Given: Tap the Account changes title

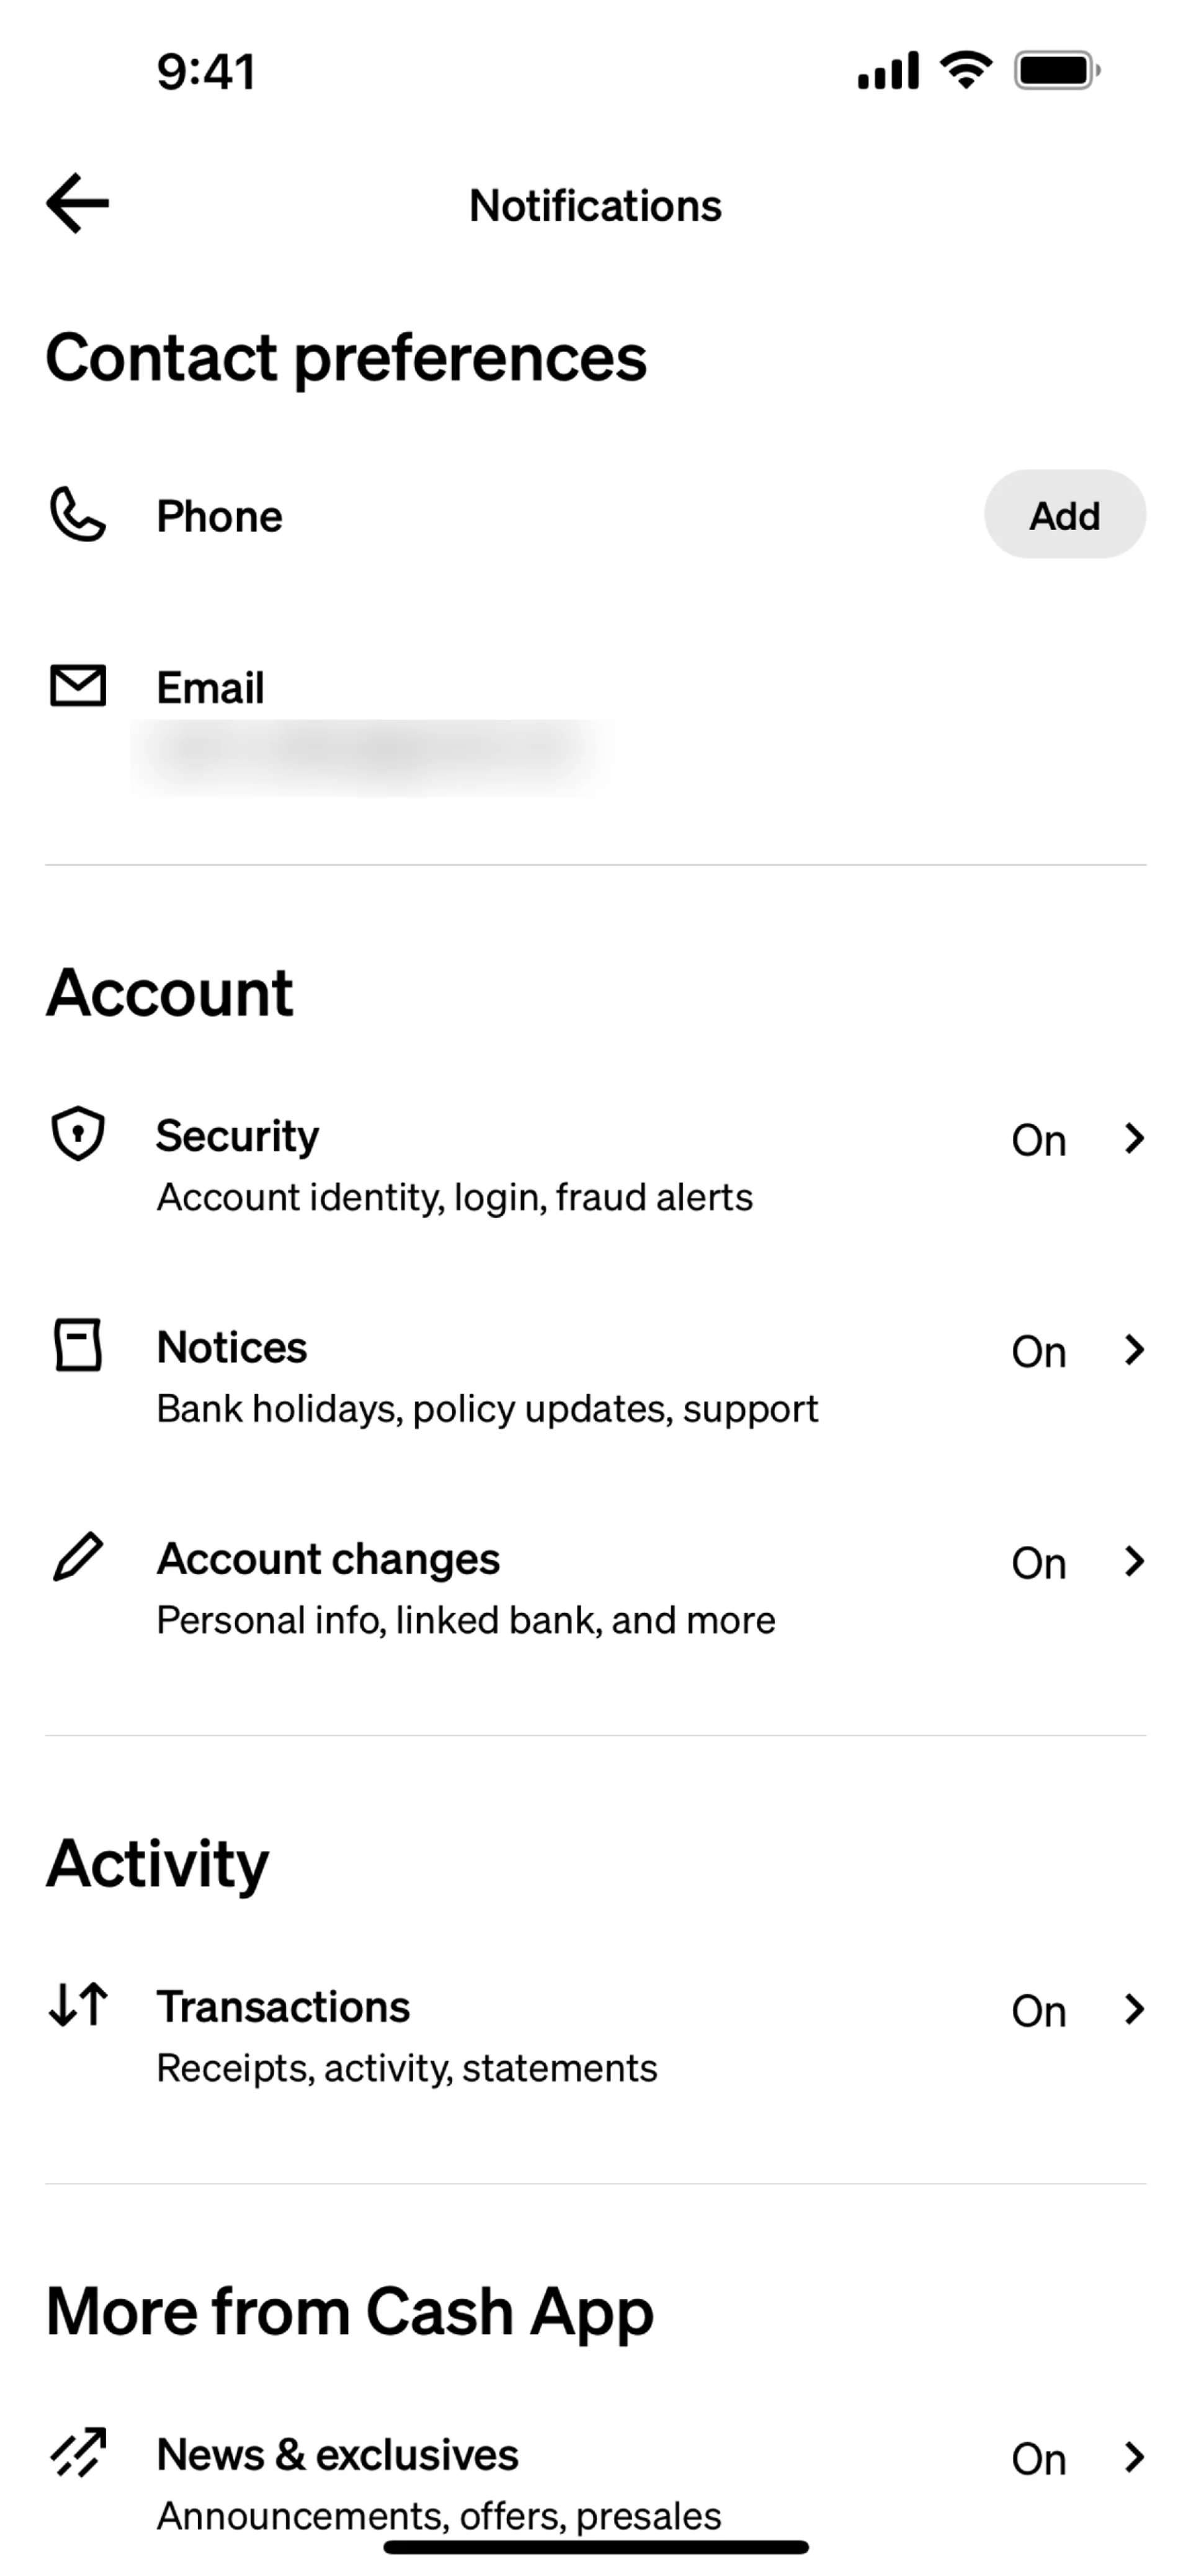Looking at the screenshot, I should [x=328, y=1559].
